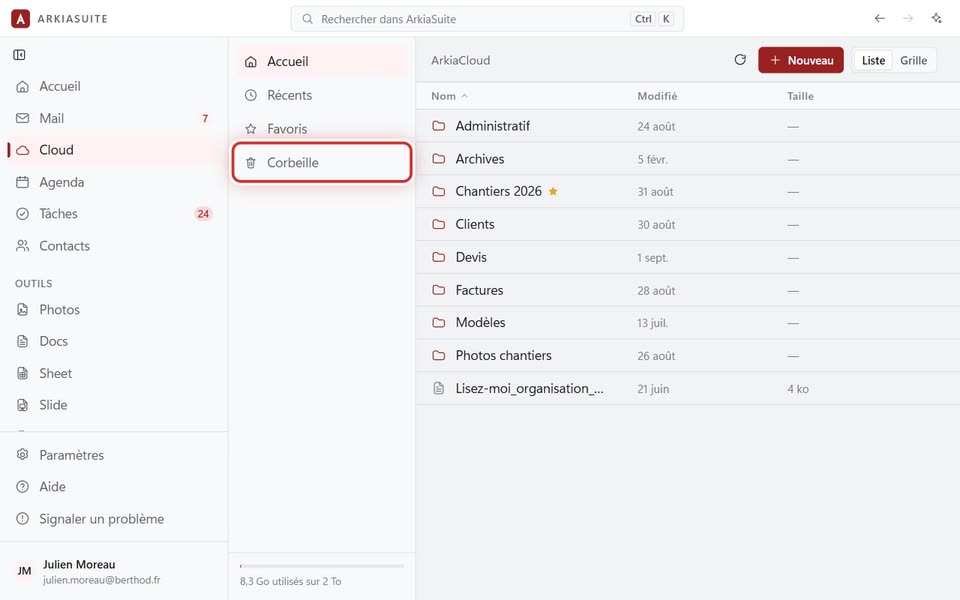Click Signaler un problème
The image size is (960, 600).
[x=114, y=519]
